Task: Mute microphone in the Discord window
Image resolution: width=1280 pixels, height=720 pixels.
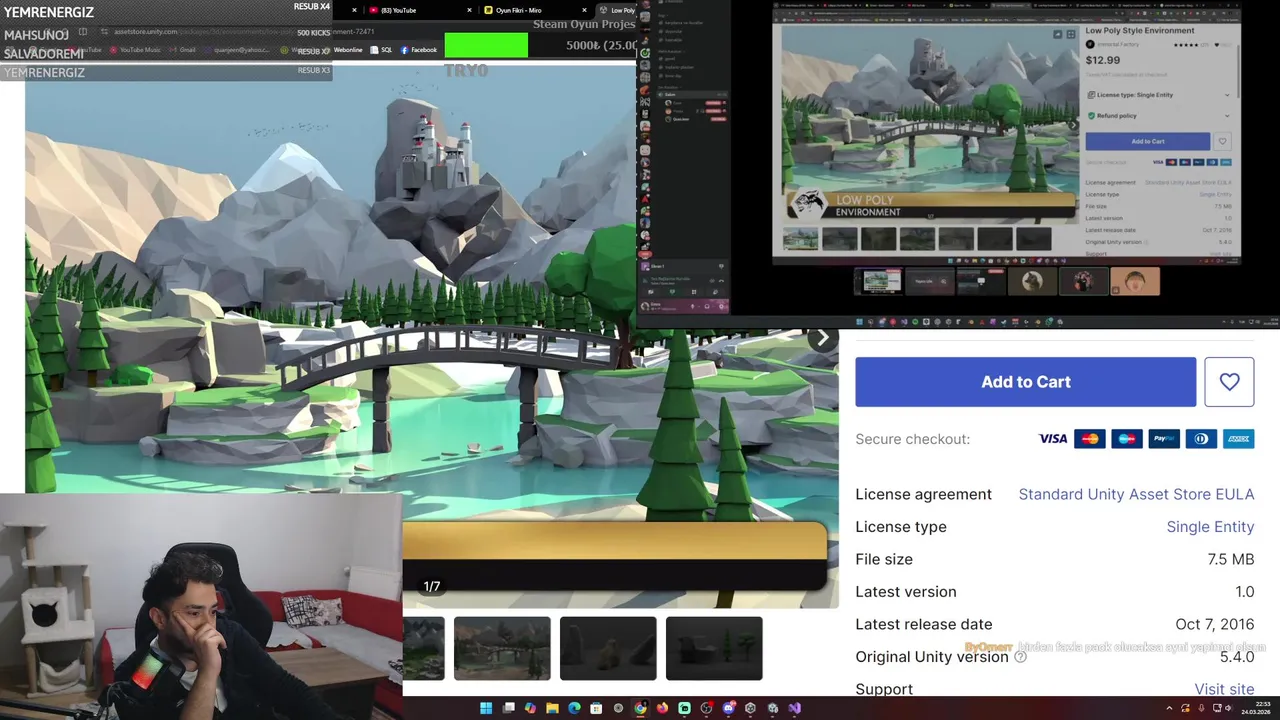Action: 692,306
